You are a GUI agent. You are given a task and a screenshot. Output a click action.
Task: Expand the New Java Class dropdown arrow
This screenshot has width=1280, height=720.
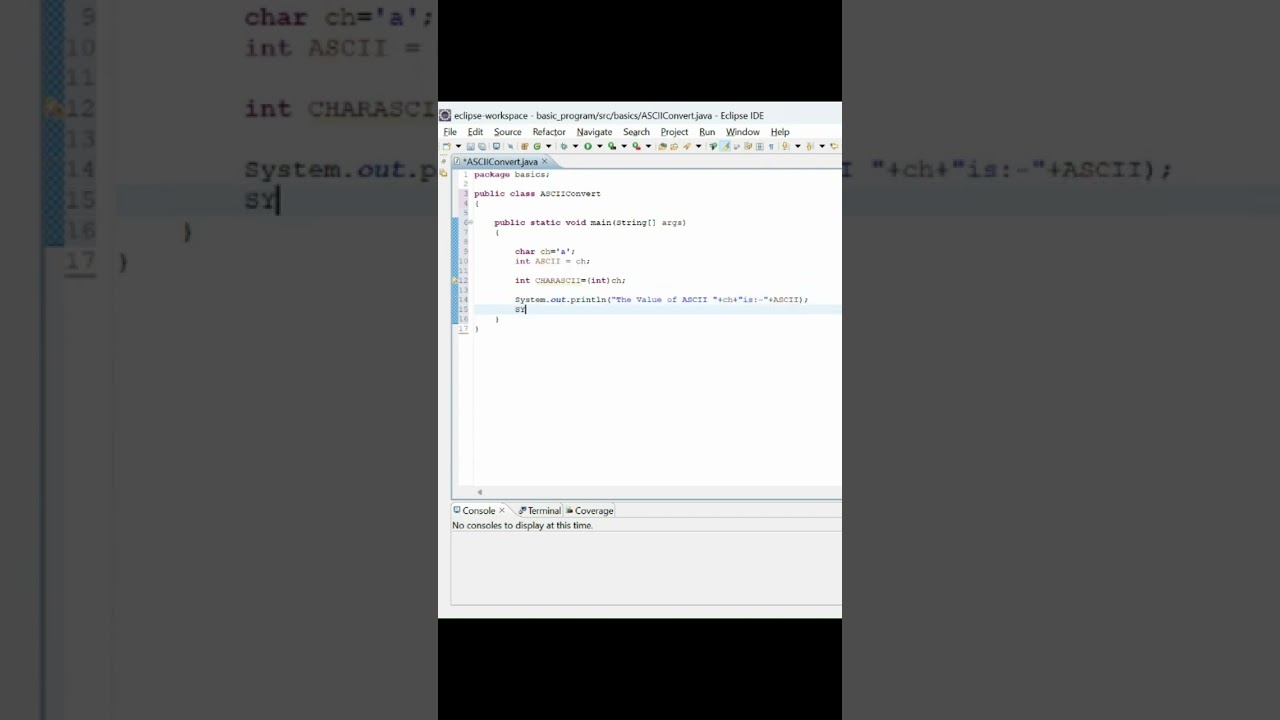(548, 146)
